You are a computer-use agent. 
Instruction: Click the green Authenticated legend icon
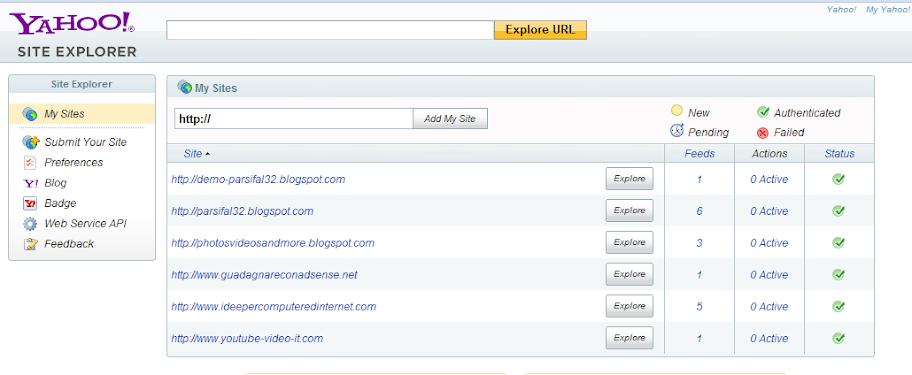763,112
